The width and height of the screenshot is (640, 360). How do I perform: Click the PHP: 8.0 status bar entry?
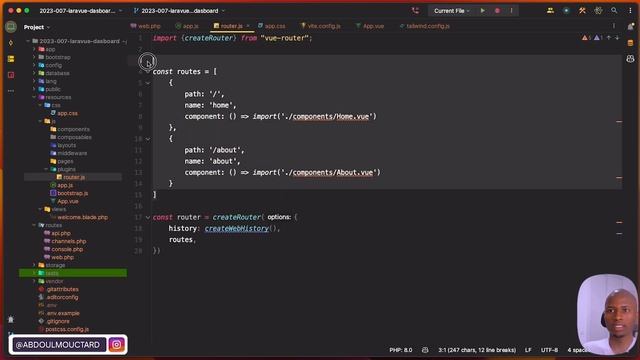(400, 350)
